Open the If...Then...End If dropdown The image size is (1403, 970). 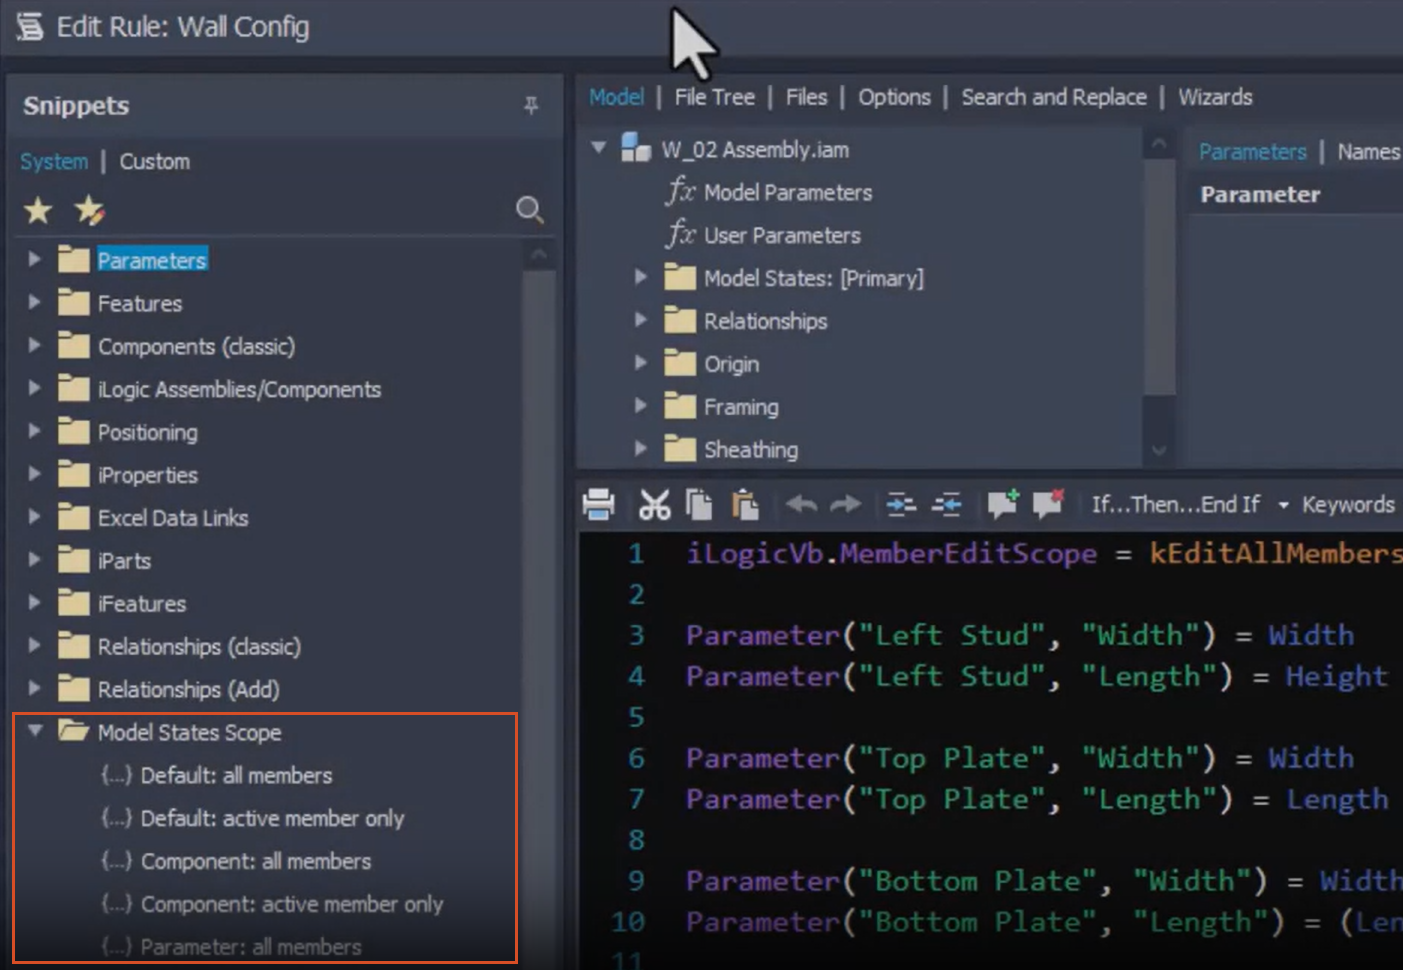pyautogui.click(x=1284, y=505)
